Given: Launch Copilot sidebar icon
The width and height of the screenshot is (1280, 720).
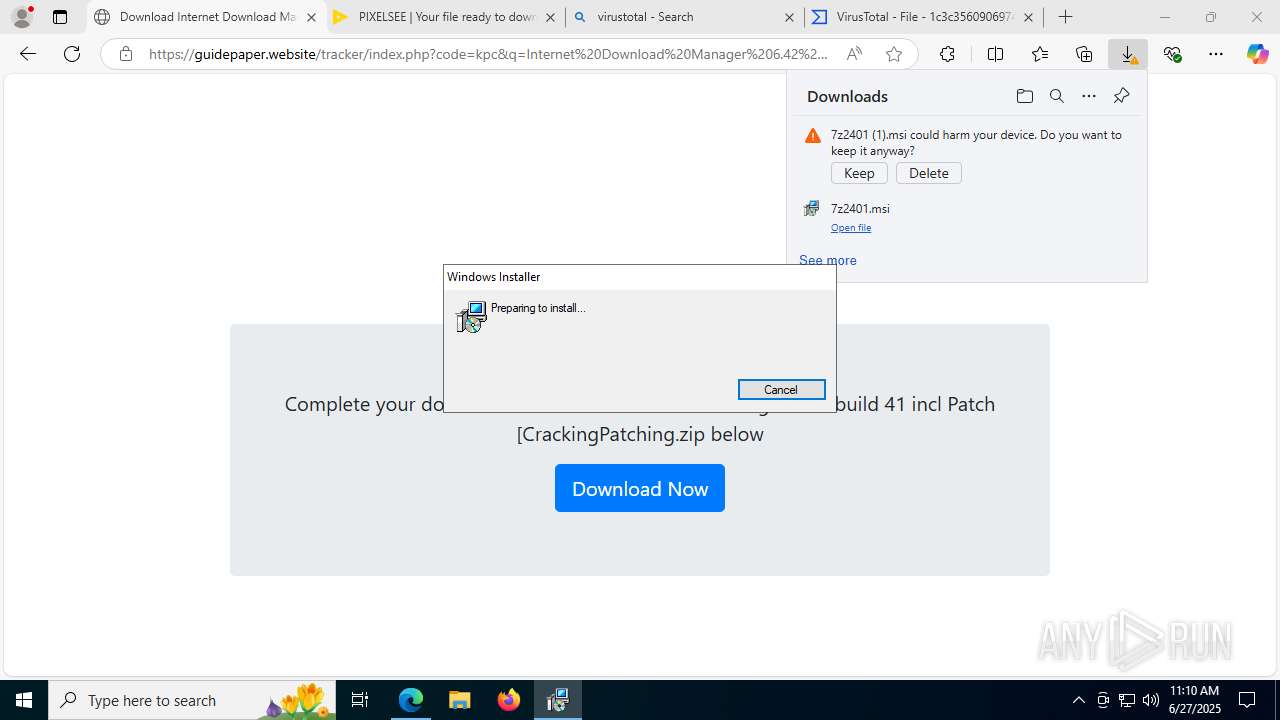Looking at the screenshot, I should click(1258, 54).
